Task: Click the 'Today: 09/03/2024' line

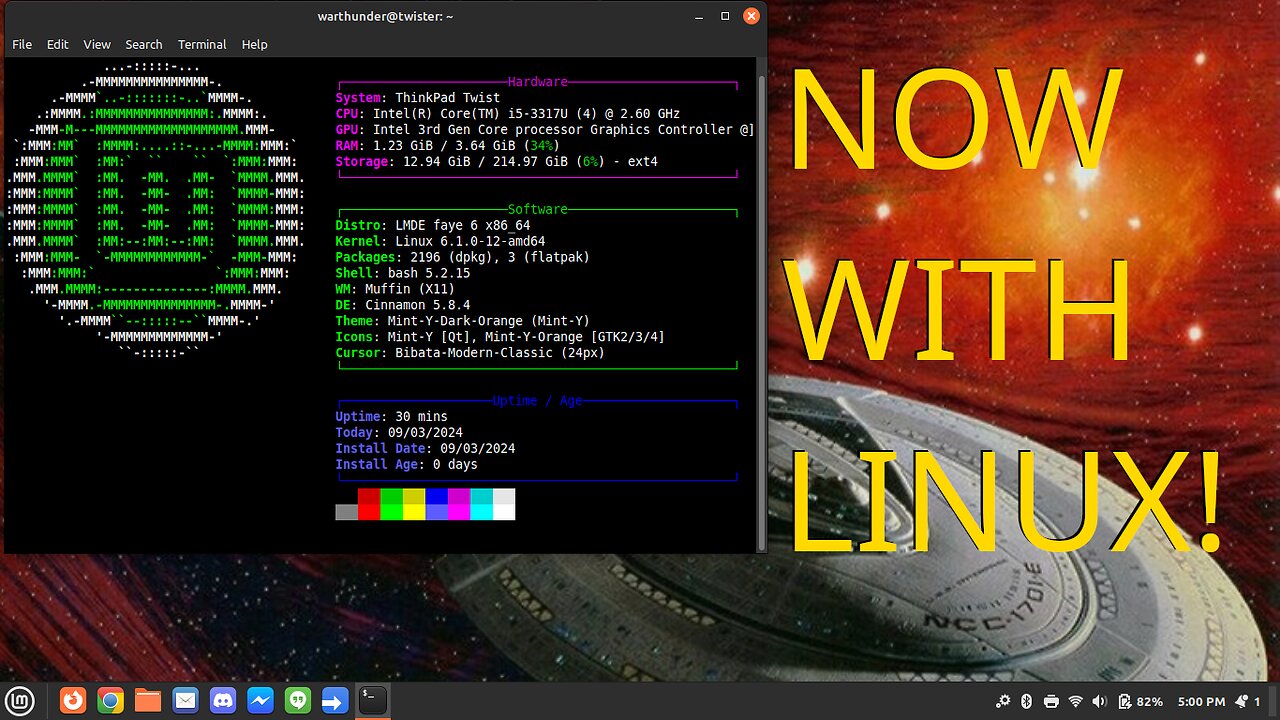Action: coord(399,432)
